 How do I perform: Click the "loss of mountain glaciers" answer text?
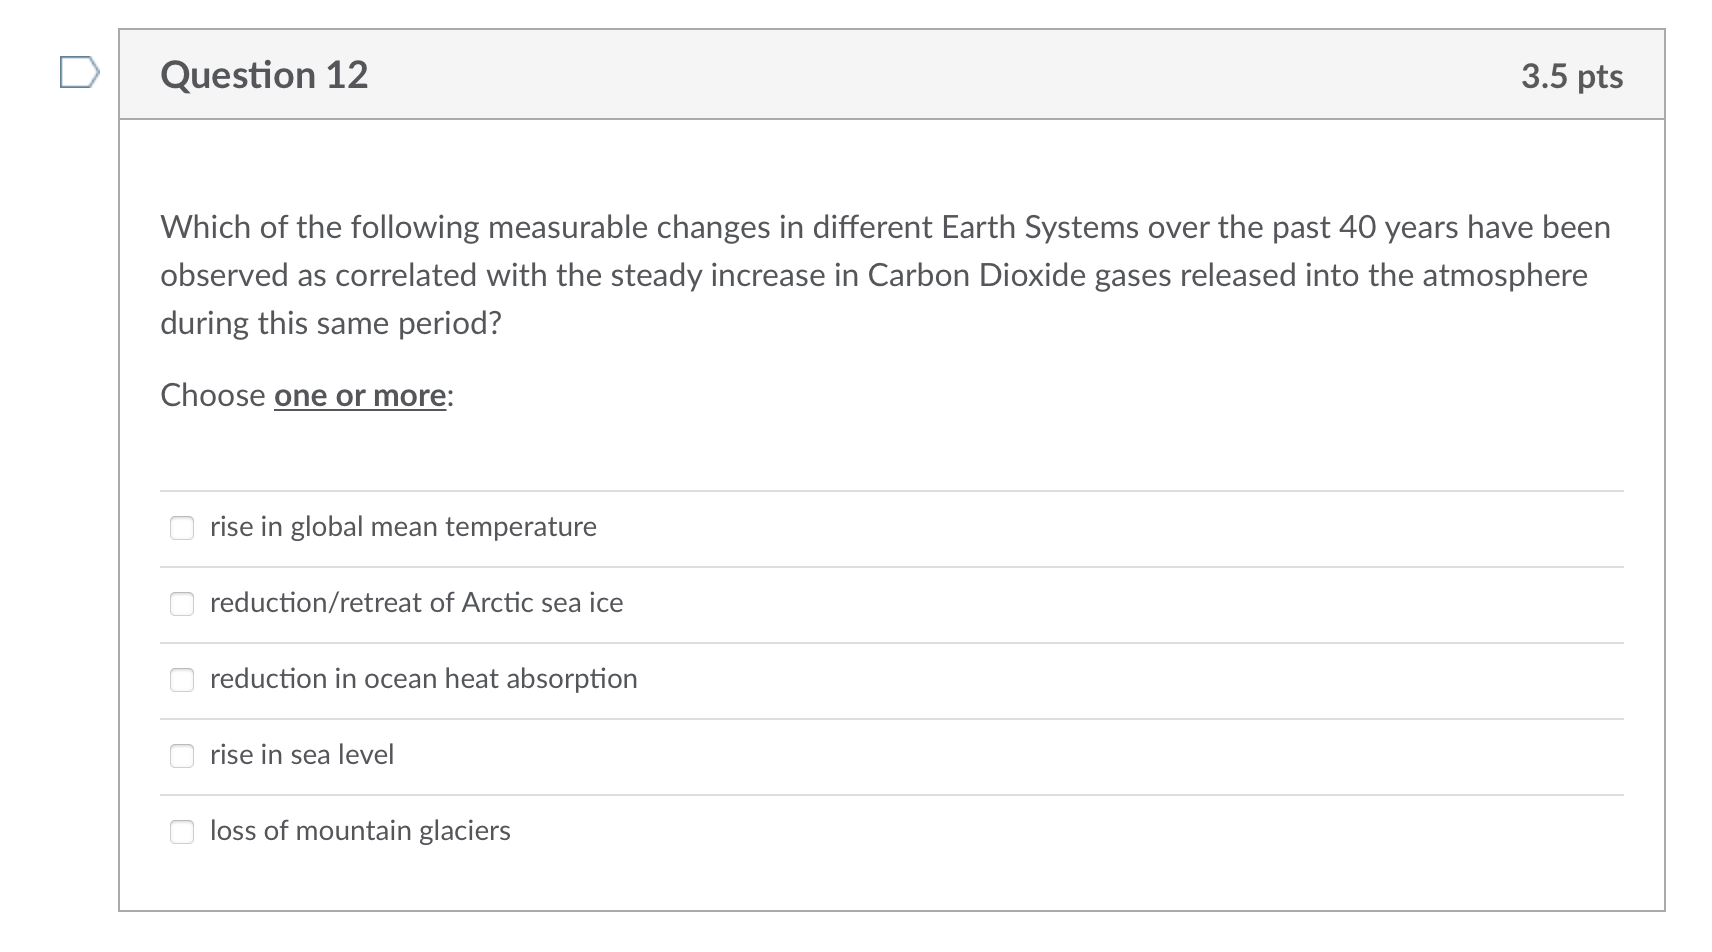pos(360,831)
